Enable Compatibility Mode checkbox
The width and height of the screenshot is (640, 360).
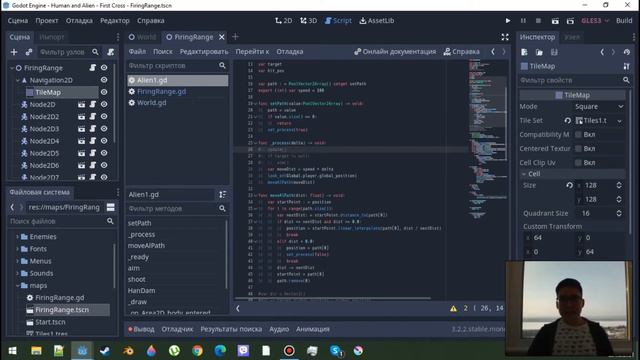tap(578, 135)
